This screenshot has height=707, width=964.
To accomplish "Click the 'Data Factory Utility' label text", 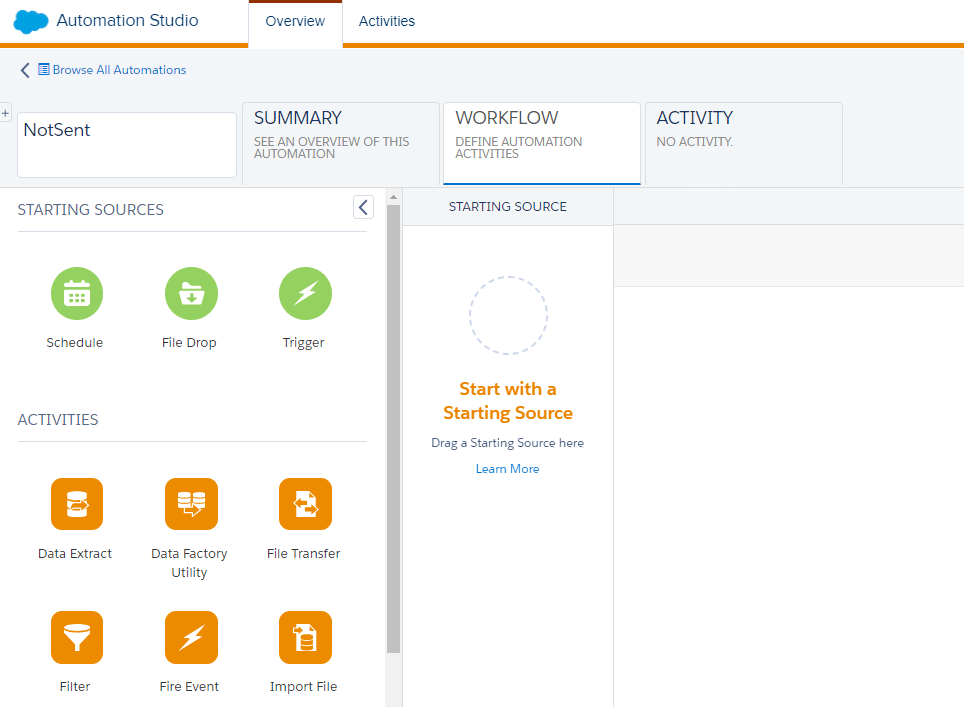I will click(x=189, y=563).
